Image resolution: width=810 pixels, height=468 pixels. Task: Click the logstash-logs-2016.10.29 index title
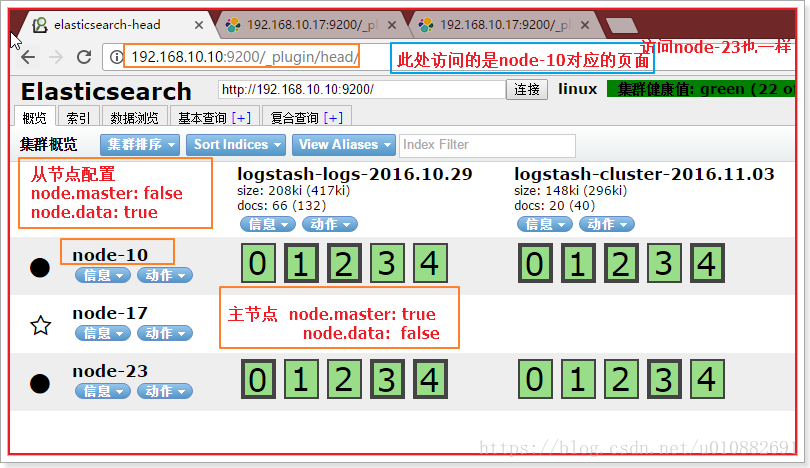(x=354, y=174)
